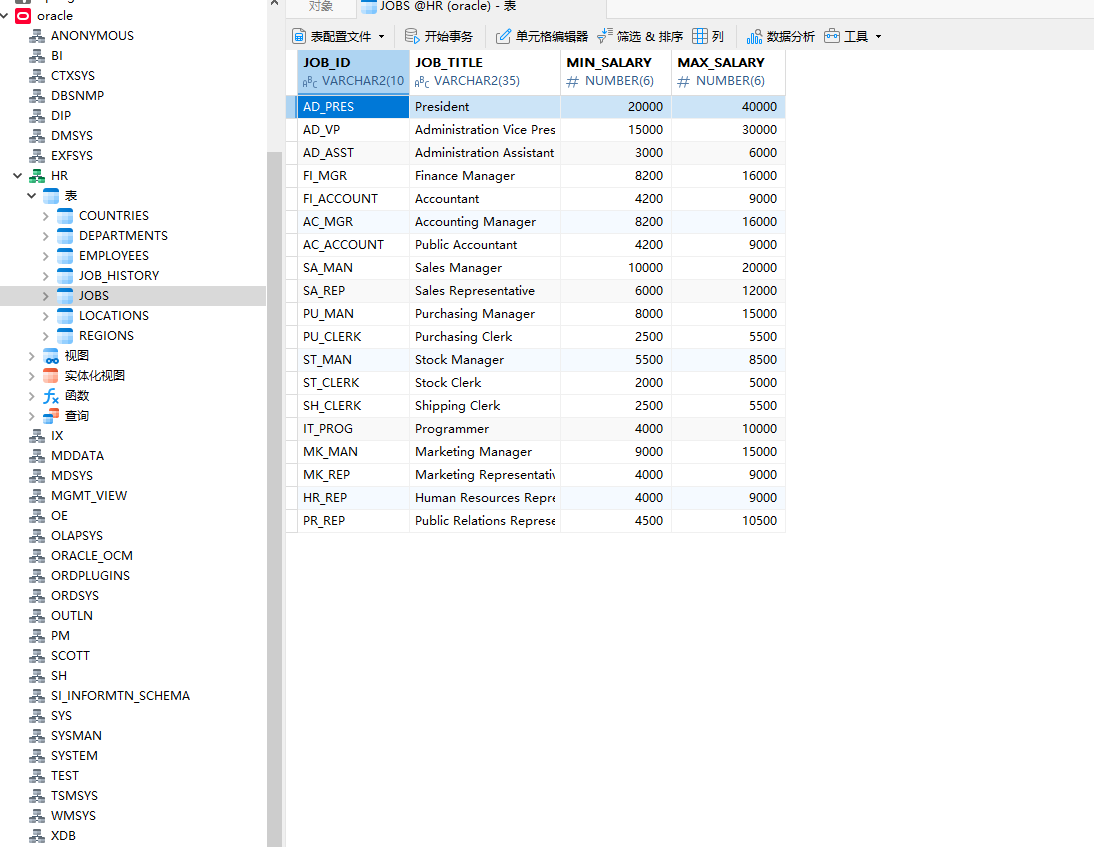The image size is (1094, 847).
Task: Expand the 视图 folder chevron
Action: (x=31, y=356)
